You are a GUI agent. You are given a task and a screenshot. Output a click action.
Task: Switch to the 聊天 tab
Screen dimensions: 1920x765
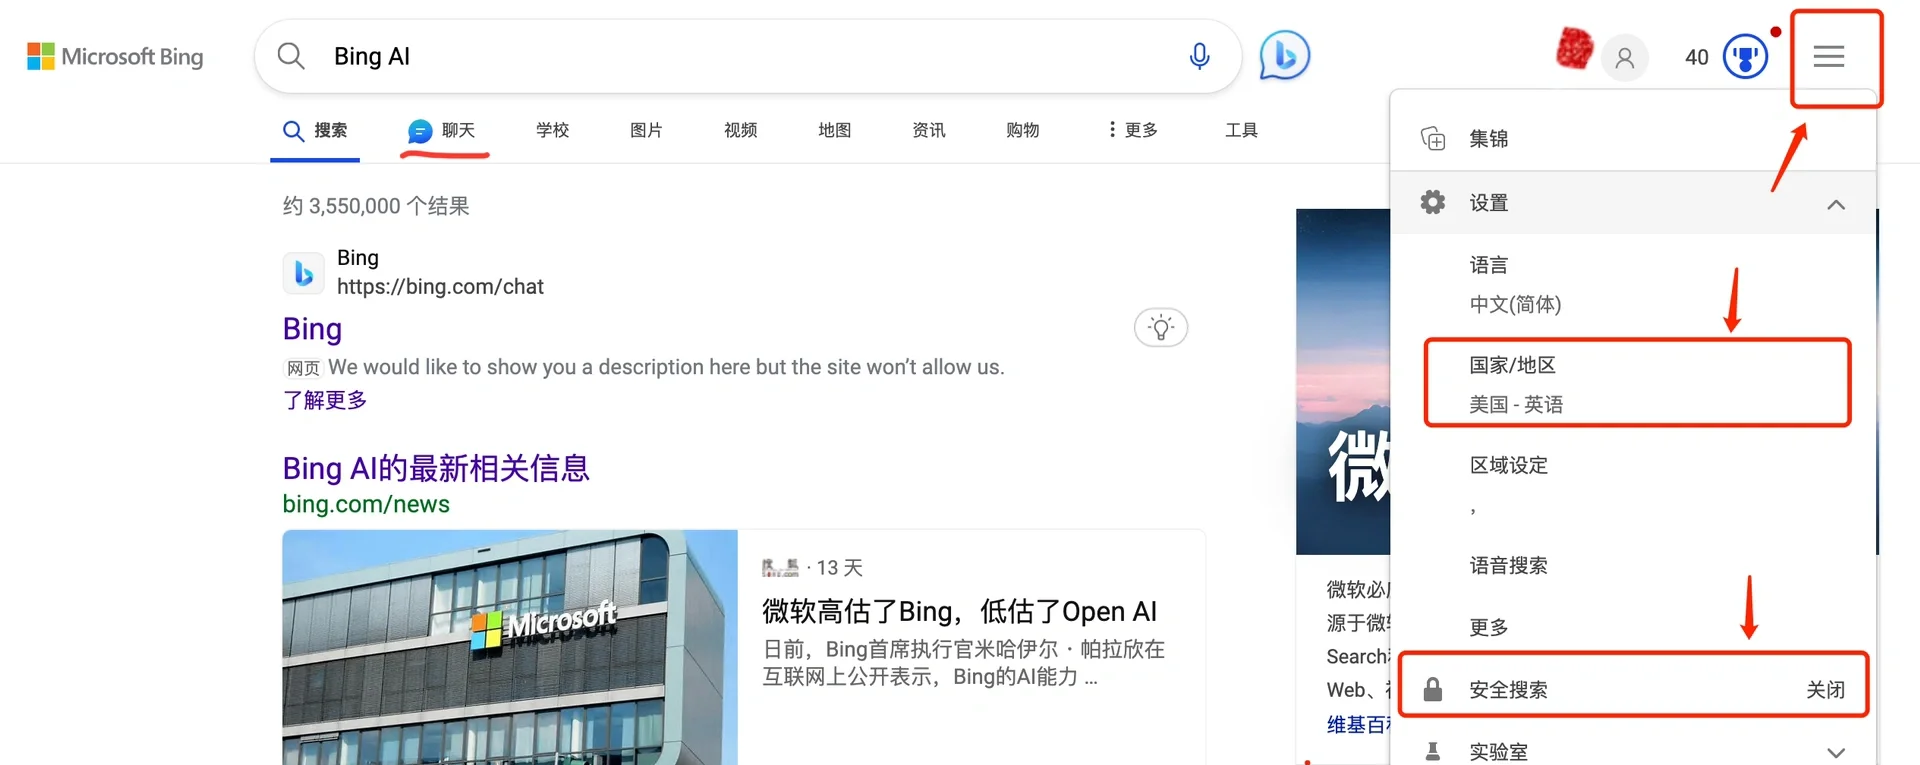tap(442, 130)
